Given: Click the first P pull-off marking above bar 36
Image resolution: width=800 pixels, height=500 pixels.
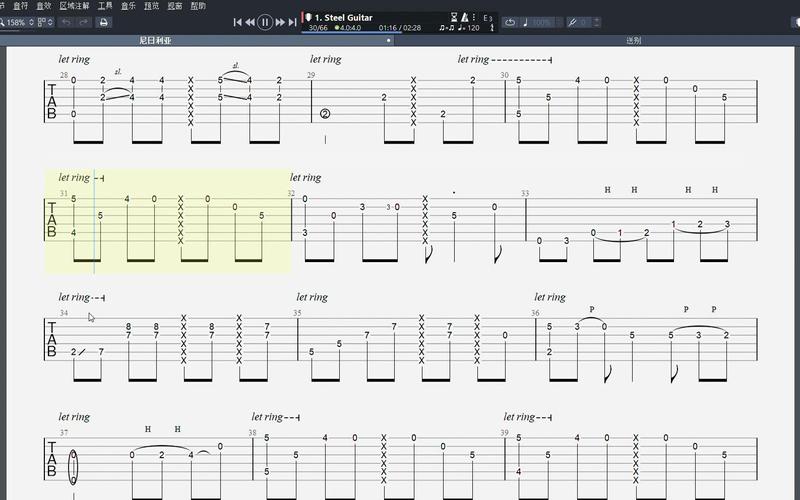Looking at the screenshot, I should tap(592, 309).
